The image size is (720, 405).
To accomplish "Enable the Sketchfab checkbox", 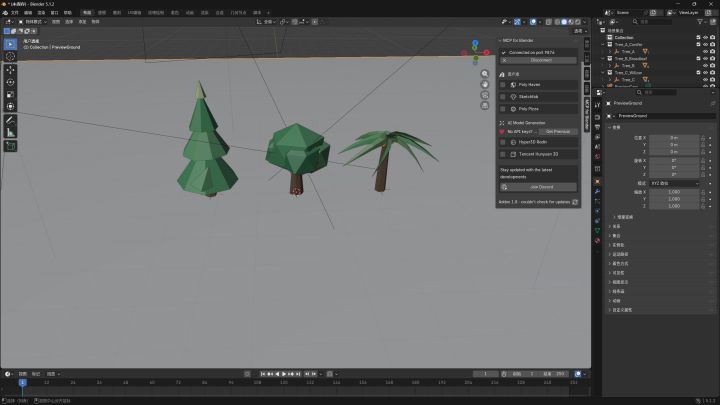I will pyautogui.click(x=503, y=97).
